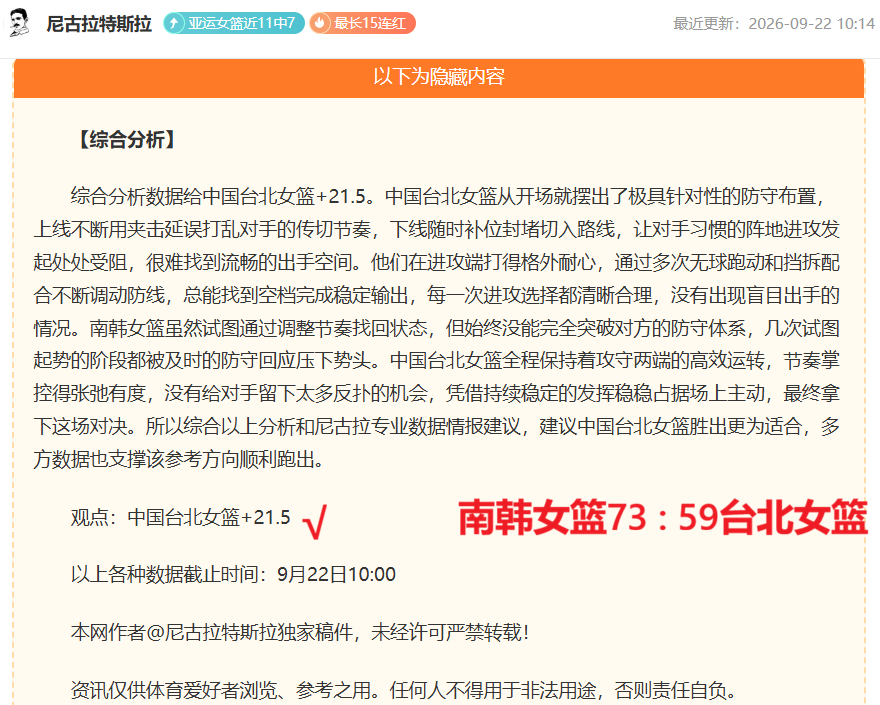Select the 【综合分析】 section heading
Screen dimensions: 880x705
(127, 140)
